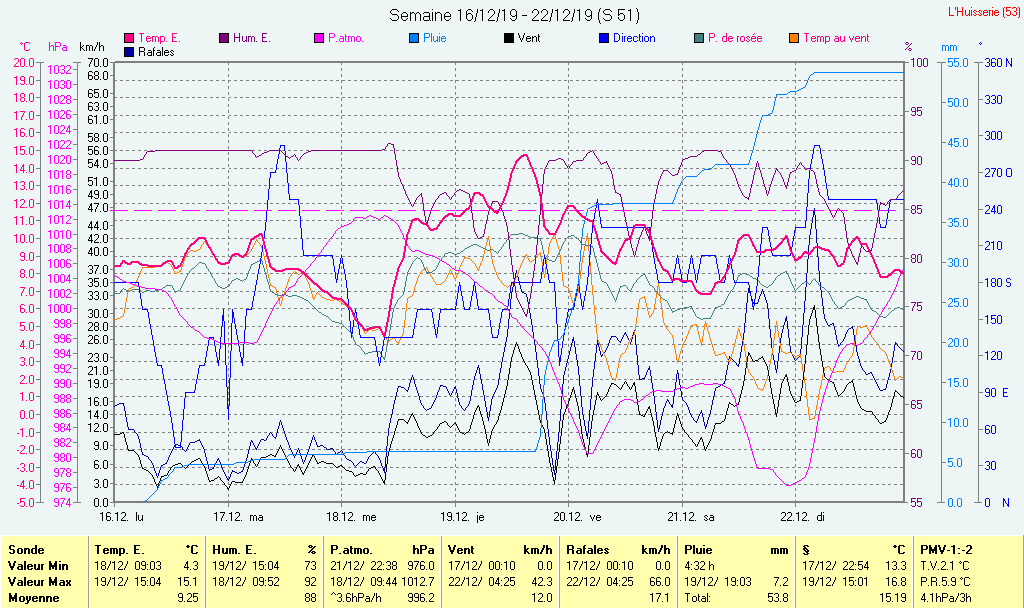Click the purple Hum. E. legend swatch

pyautogui.click(x=224, y=39)
